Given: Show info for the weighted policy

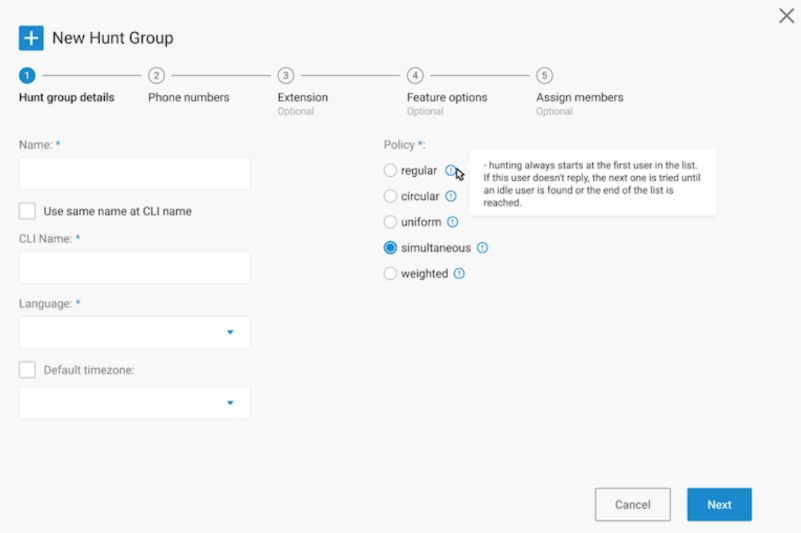Looking at the screenshot, I should tap(459, 273).
